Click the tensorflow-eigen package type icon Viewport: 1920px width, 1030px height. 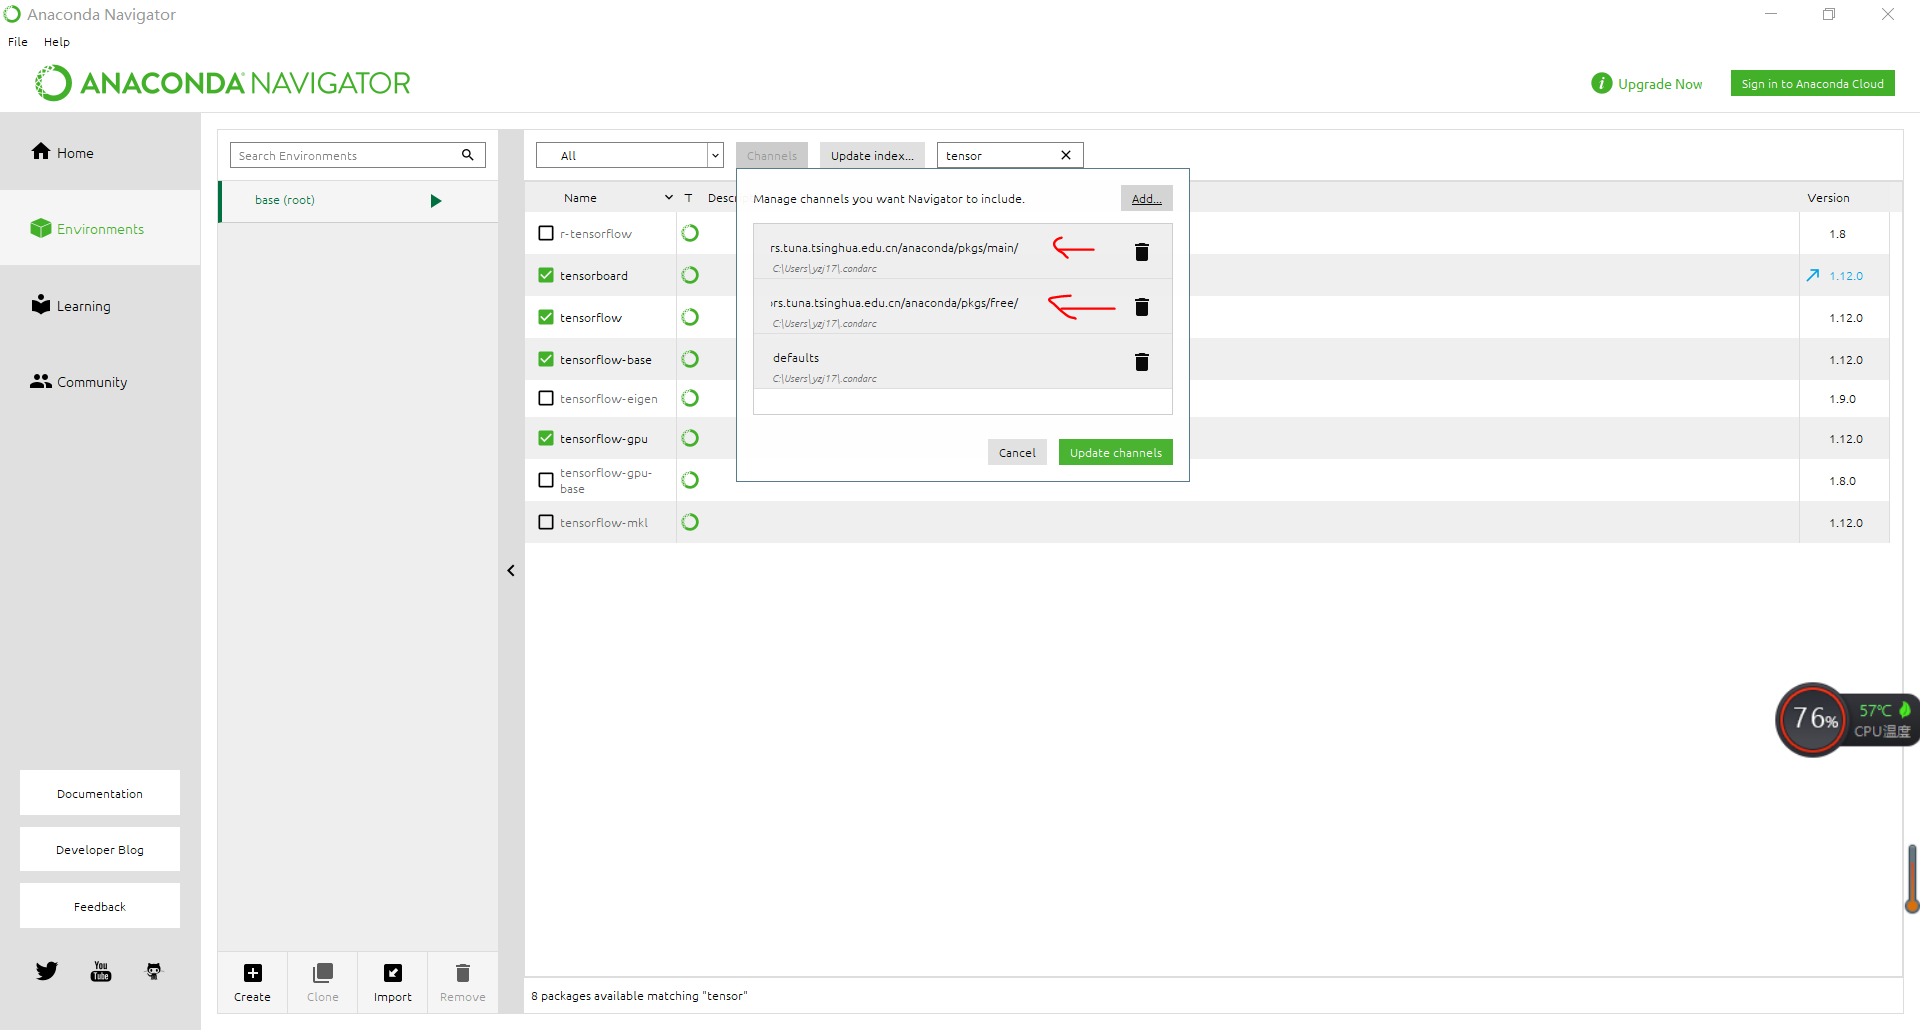[690, 398]
